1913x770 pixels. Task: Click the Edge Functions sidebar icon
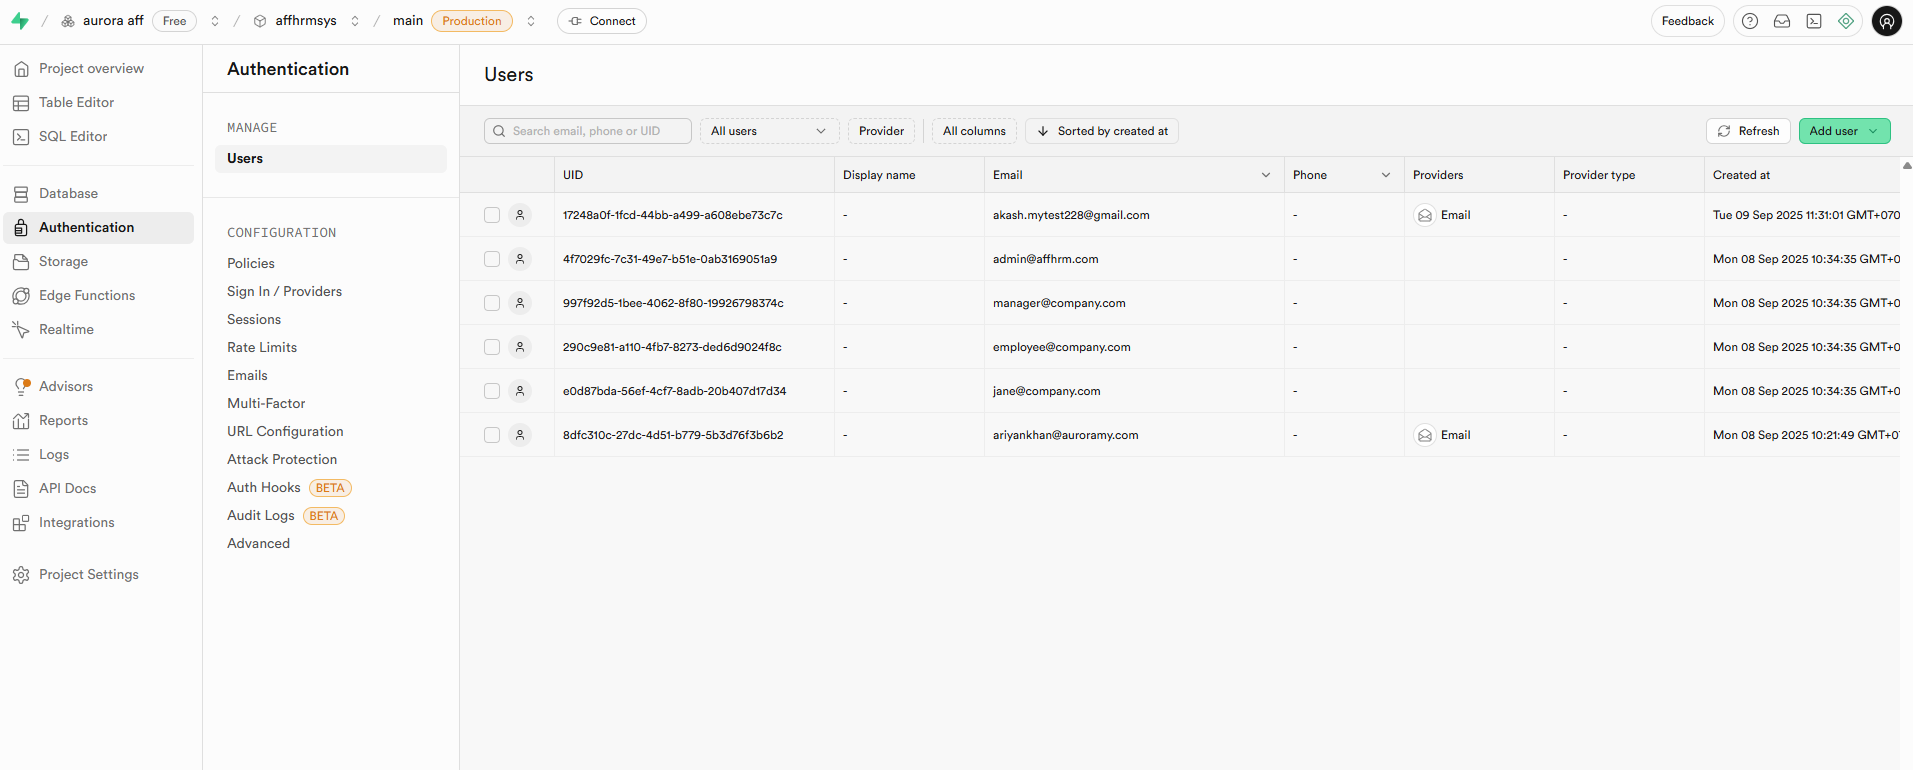pyautogui.click(x=21, y=296)
